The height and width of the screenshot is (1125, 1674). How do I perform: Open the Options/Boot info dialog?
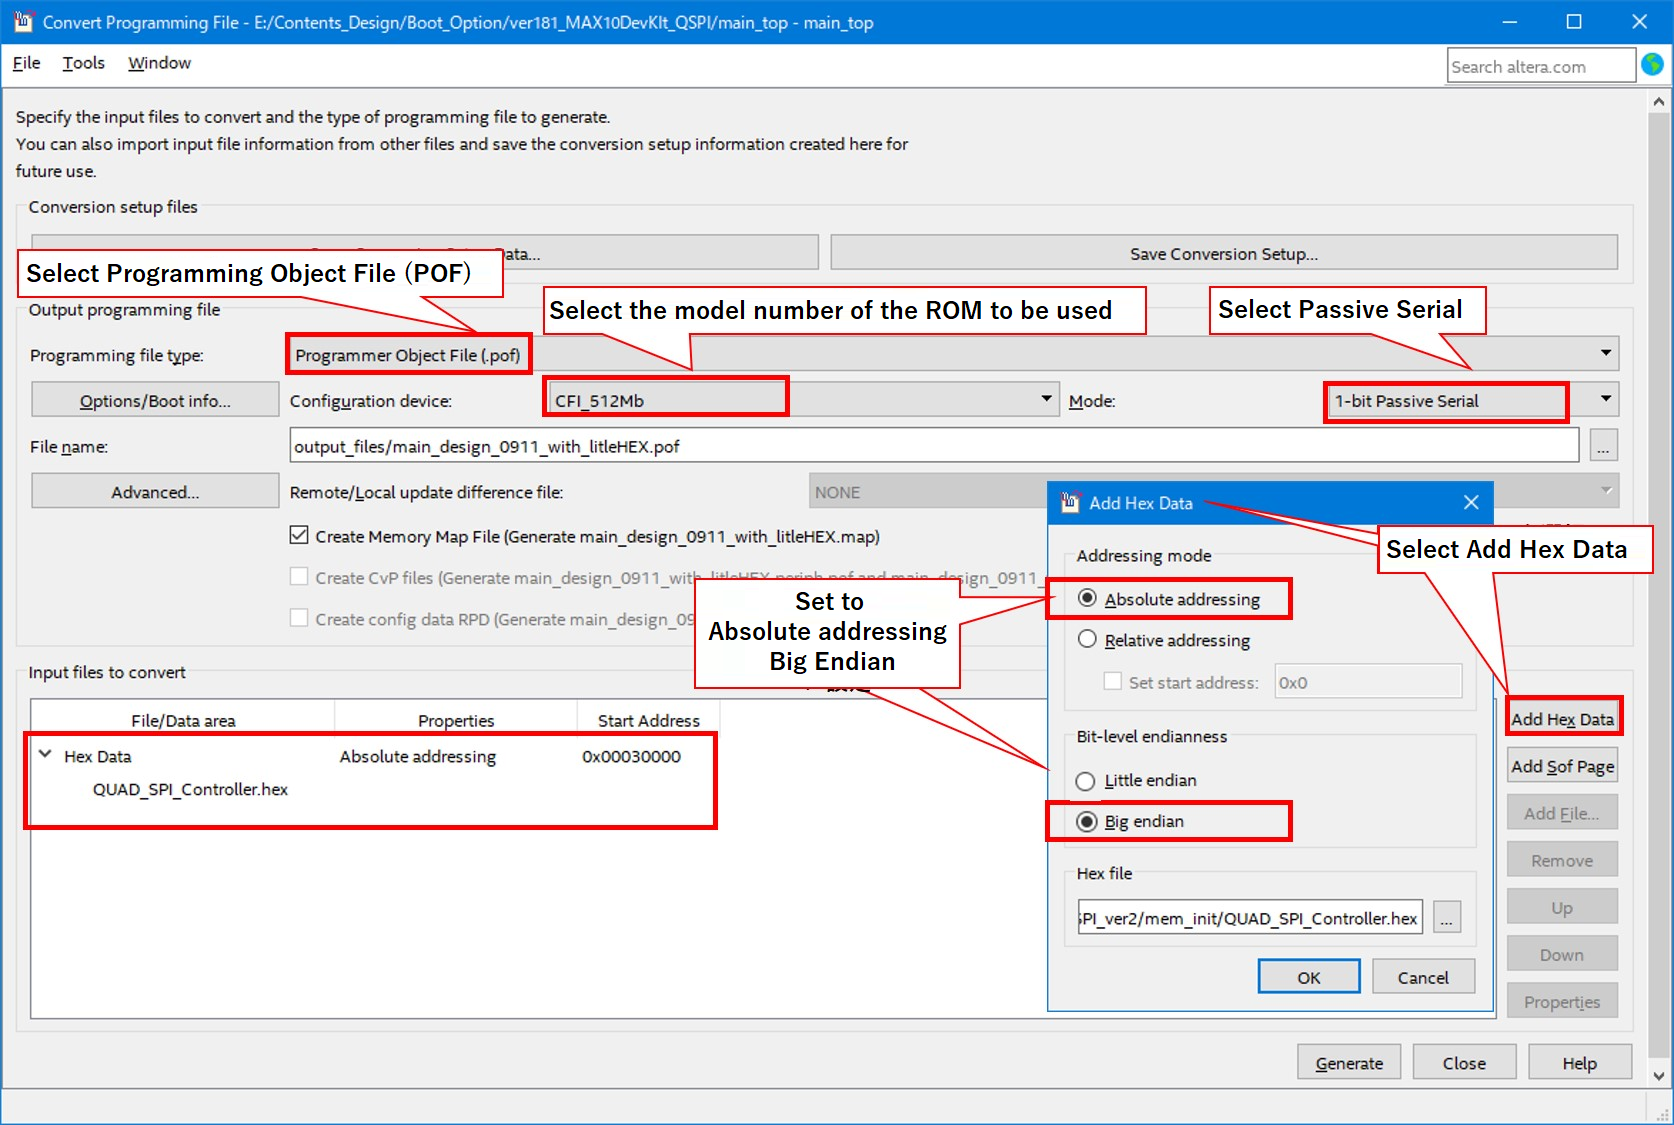click(x=154, y=399)
